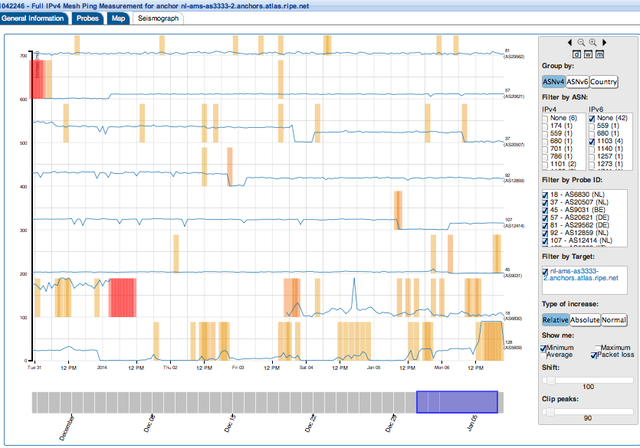Check IPv4 None (6) filter

click(x=545, y=118)
